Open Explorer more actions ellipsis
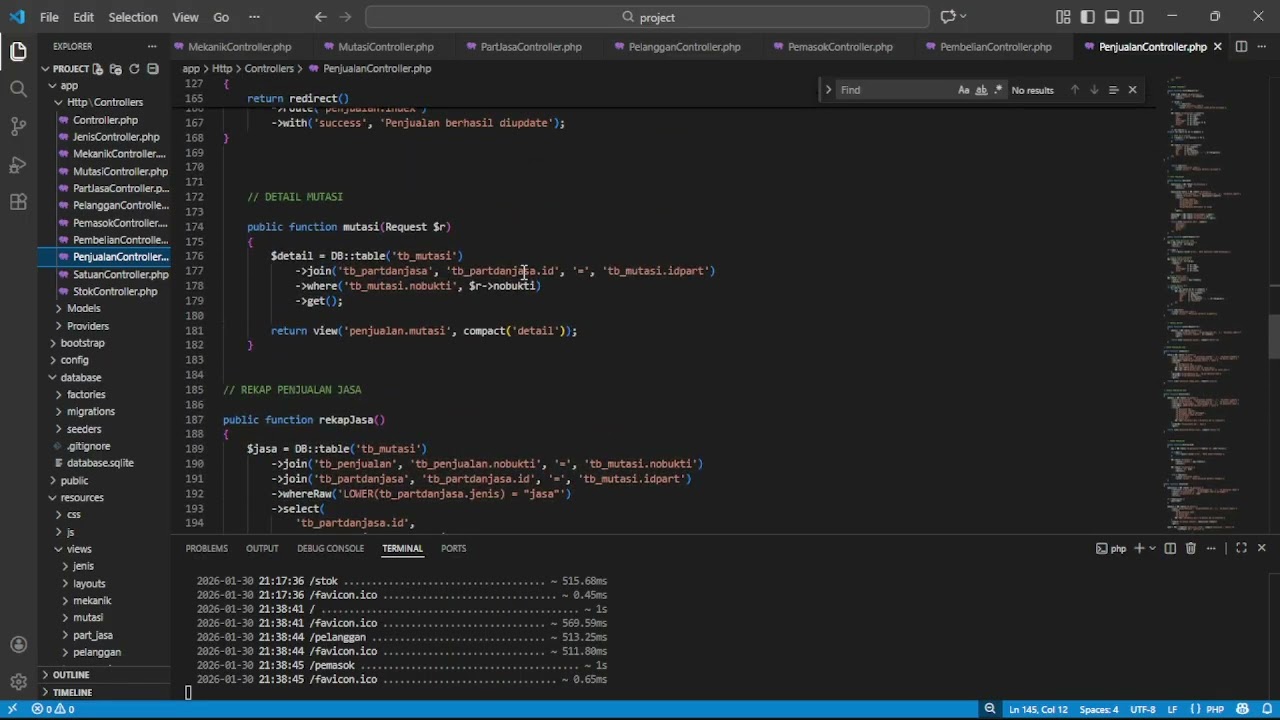Image resolution: width=1280 pixels, height=720 pixels. pos(152,46)
